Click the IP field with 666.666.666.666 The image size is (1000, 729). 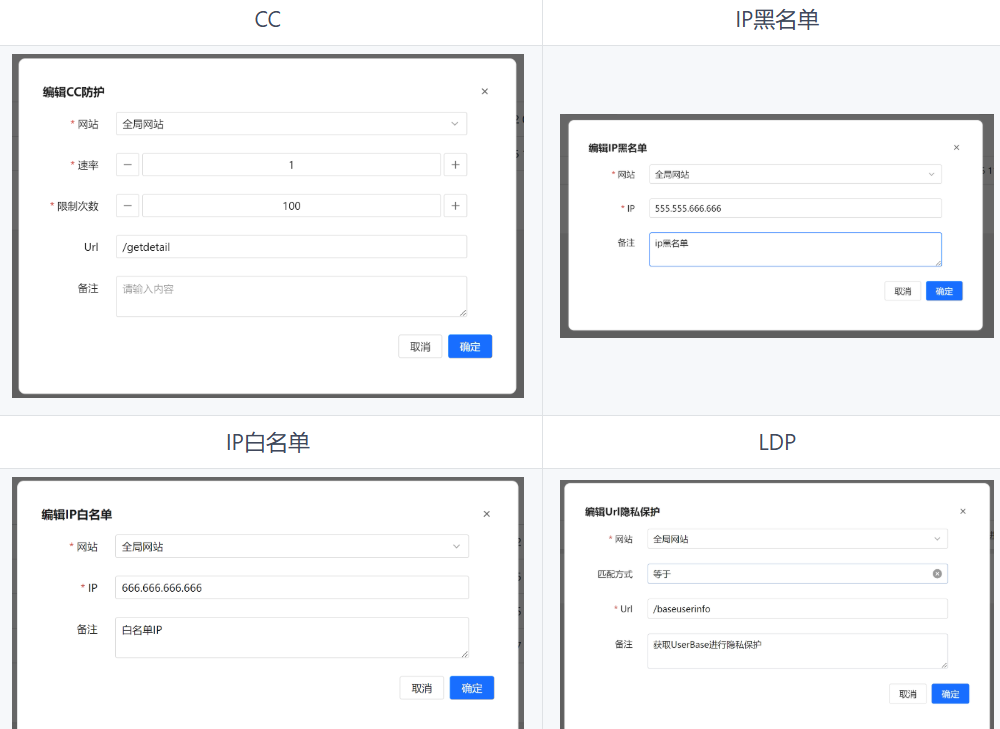tap(292, 587)
